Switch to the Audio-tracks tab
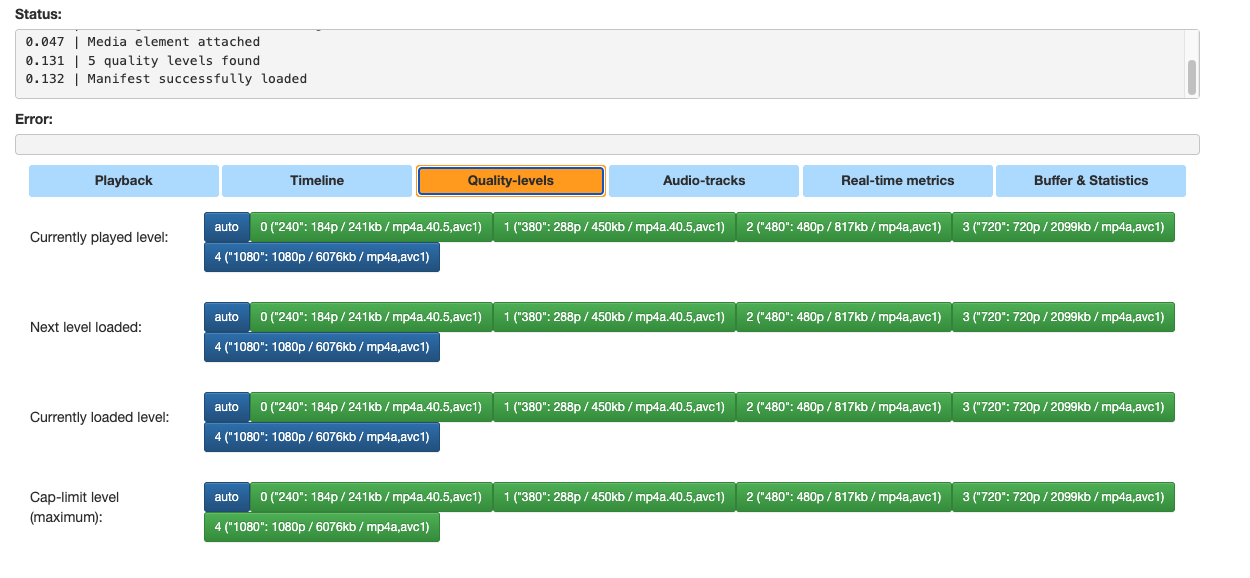 [704, 180]
